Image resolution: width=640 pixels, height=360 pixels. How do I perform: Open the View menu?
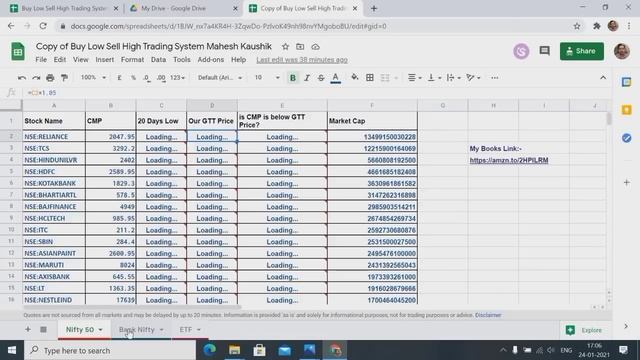click(x=80, y=60)
